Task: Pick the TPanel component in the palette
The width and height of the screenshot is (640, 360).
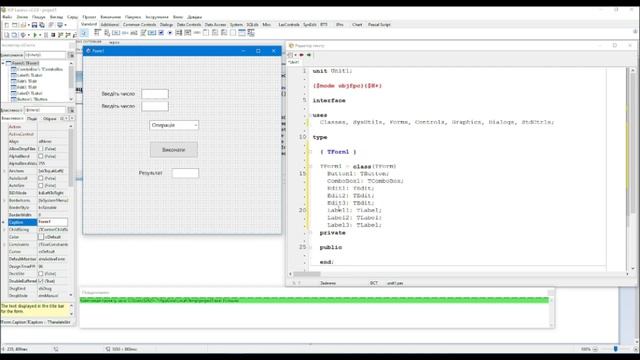Action: tap(233, 33)
